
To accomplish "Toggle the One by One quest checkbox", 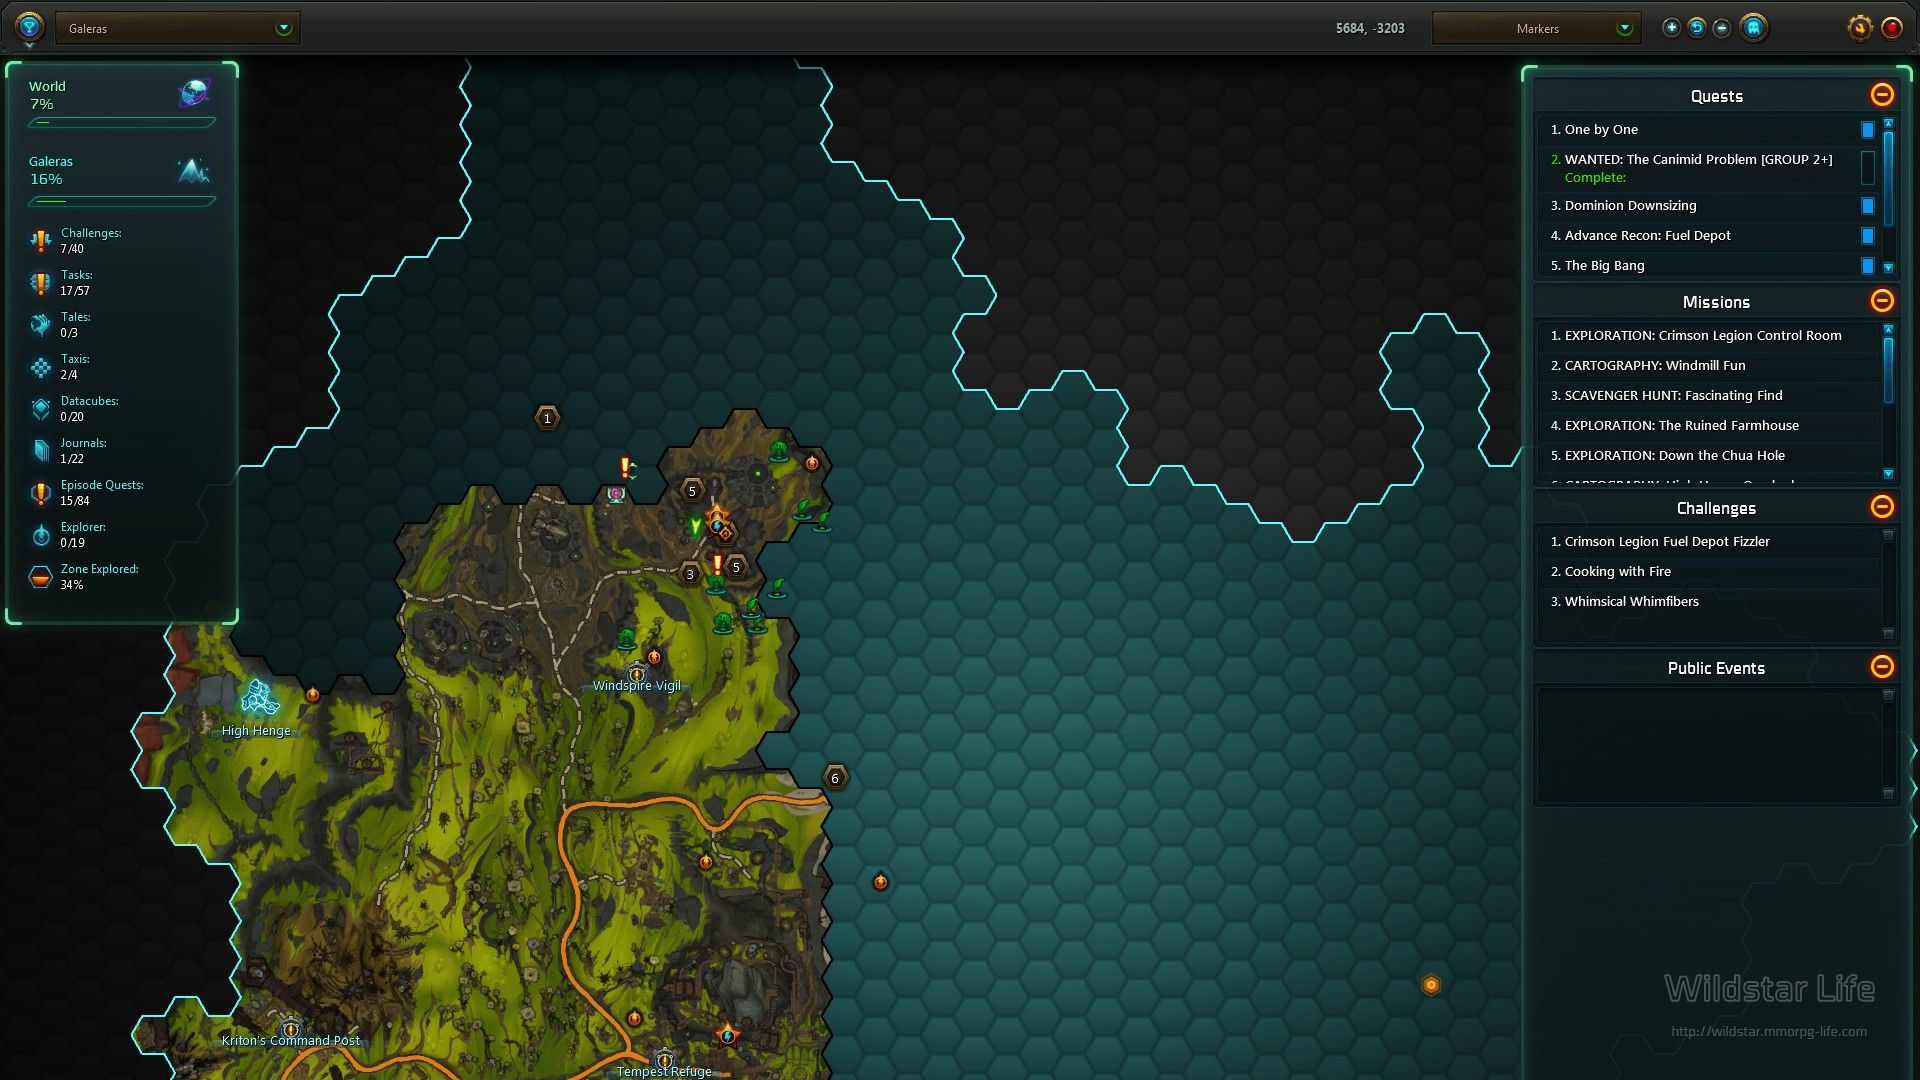I will click(1867, 130).
